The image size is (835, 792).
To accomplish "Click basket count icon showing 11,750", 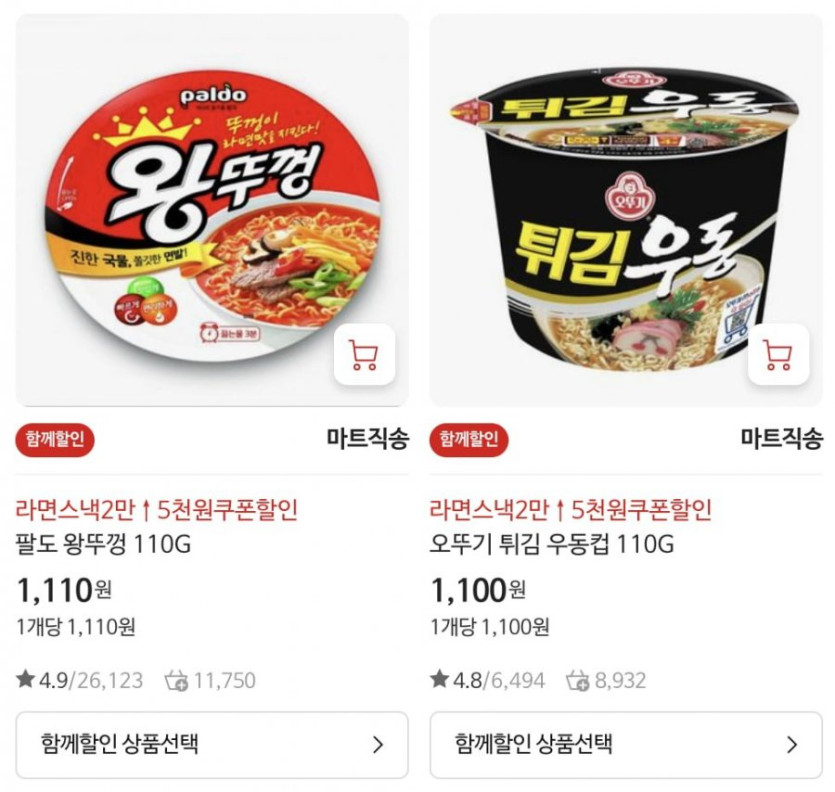I will coord(176,681).
